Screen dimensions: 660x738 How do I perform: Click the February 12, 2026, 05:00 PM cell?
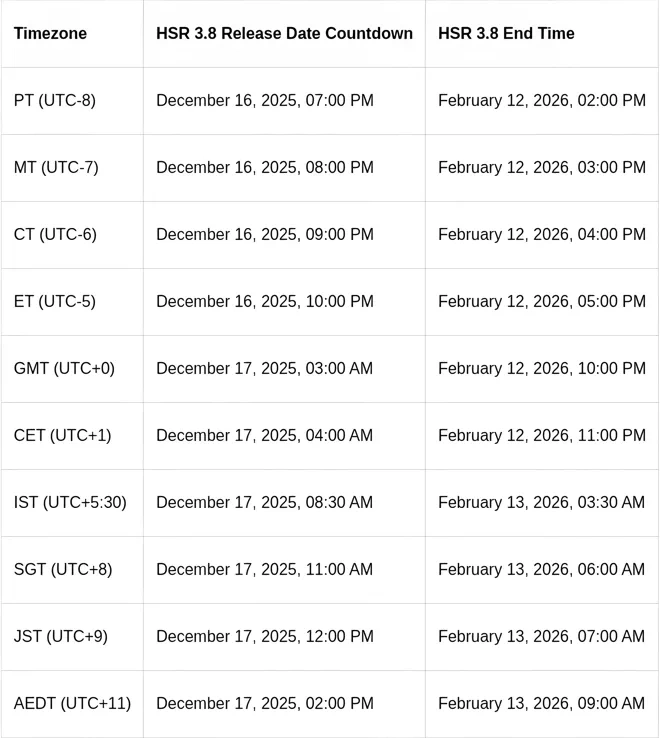[x=542, y=302]
